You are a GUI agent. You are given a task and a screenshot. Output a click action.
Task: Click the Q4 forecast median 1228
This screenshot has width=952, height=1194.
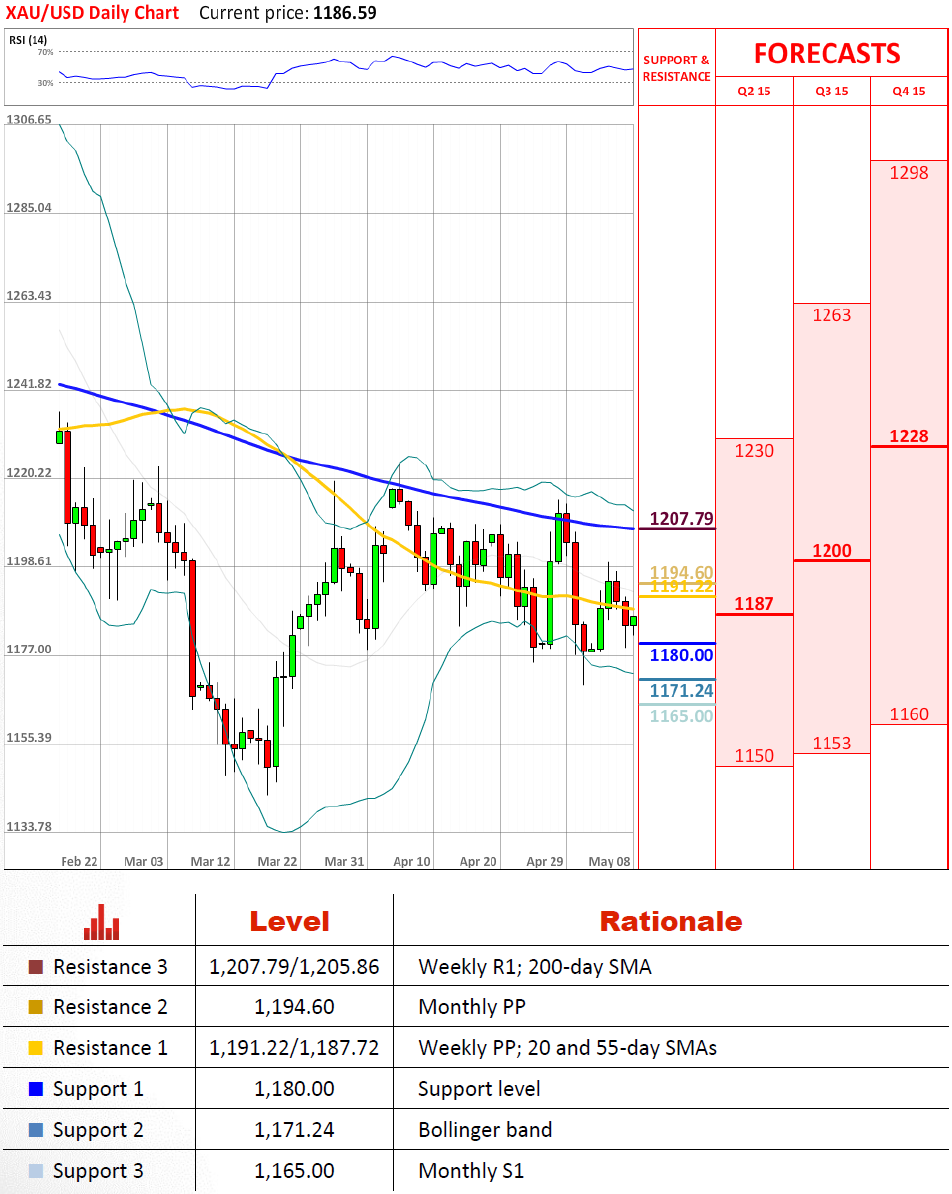point(909,436)
